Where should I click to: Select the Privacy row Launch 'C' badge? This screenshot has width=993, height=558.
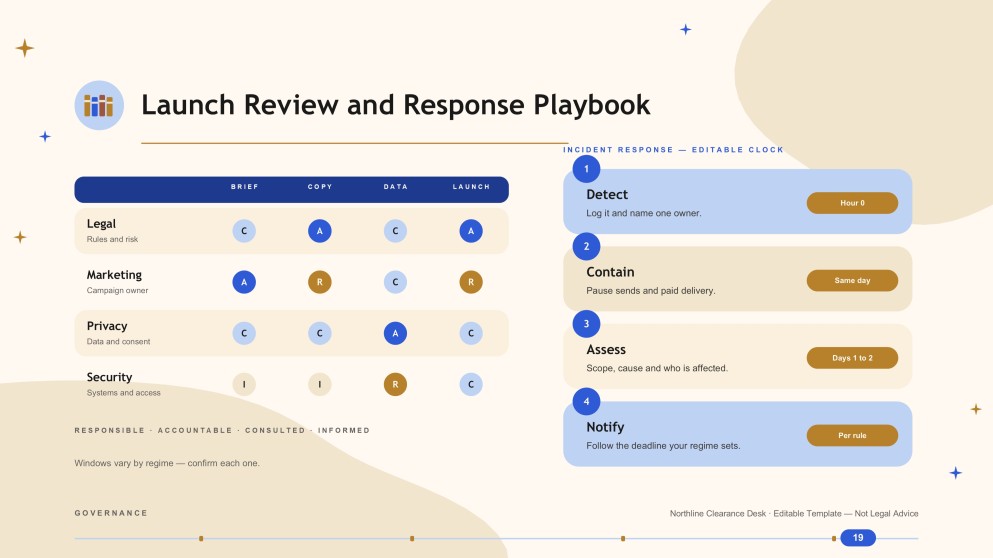tap(471, 333)
